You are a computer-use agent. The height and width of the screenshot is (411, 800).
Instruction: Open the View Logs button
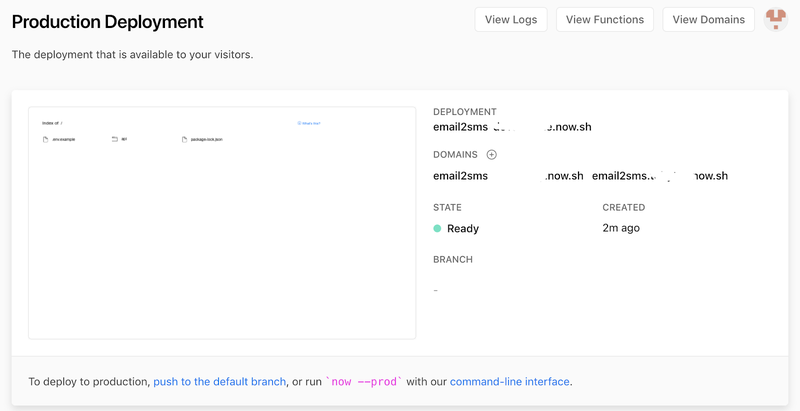point(511,20)
